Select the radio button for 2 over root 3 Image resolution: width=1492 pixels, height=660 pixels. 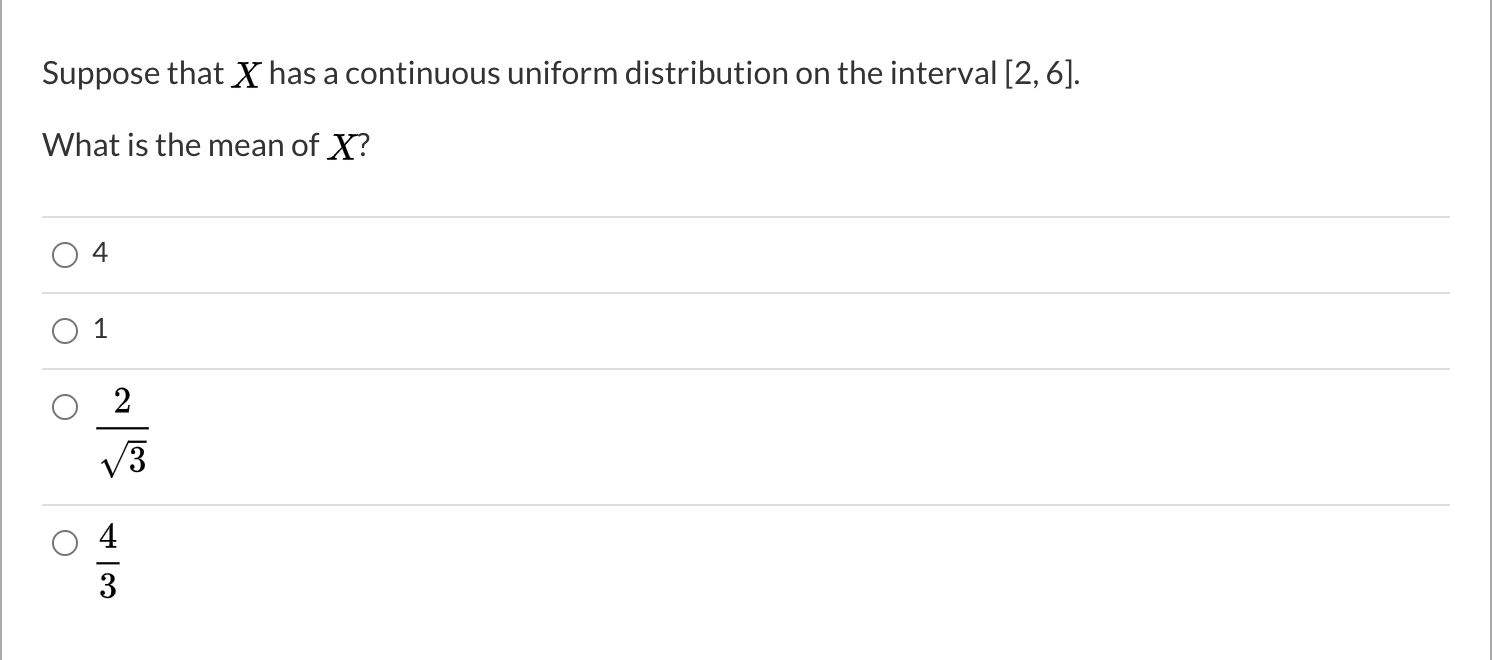pyautogui.click(x=65, y=407)
